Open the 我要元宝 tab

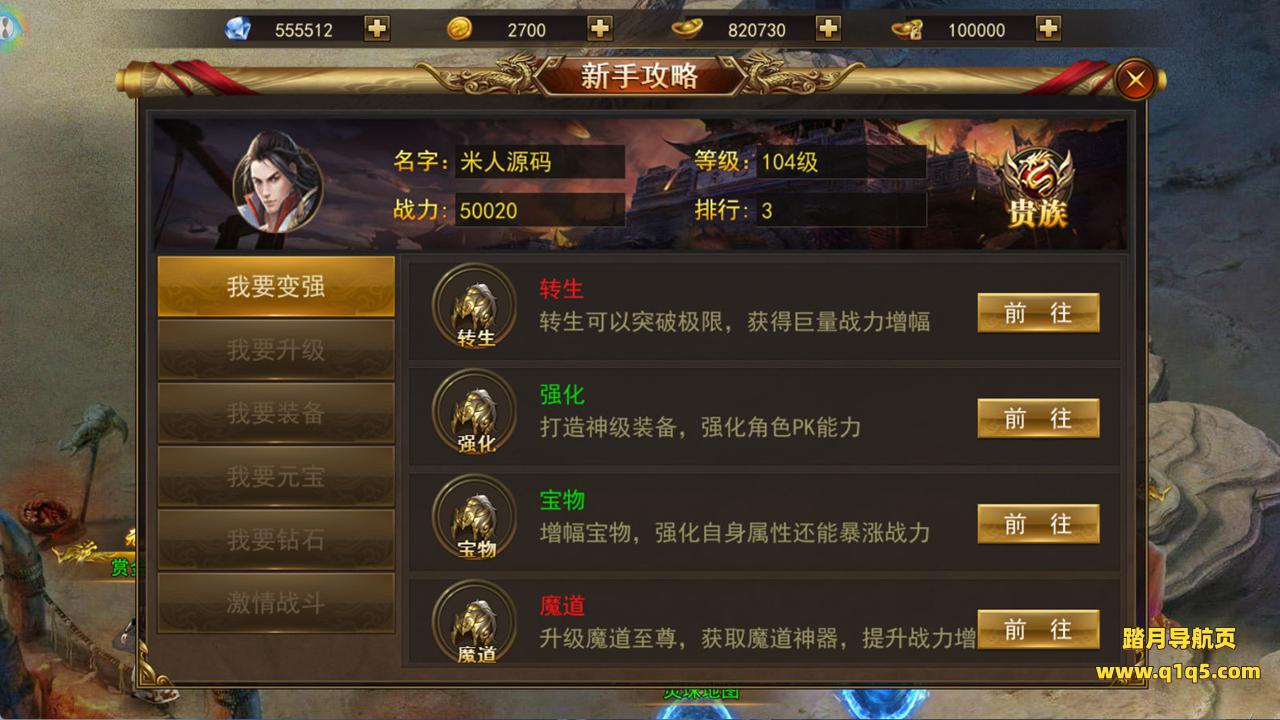276,476
